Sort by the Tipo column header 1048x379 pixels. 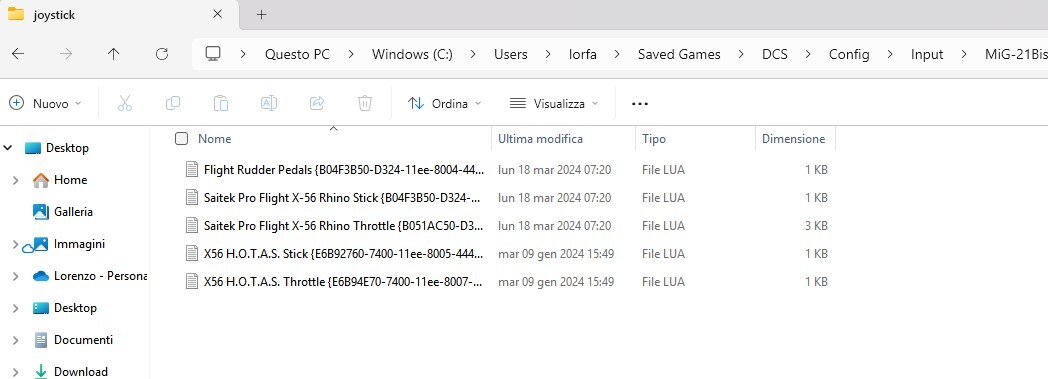point(654,139)
